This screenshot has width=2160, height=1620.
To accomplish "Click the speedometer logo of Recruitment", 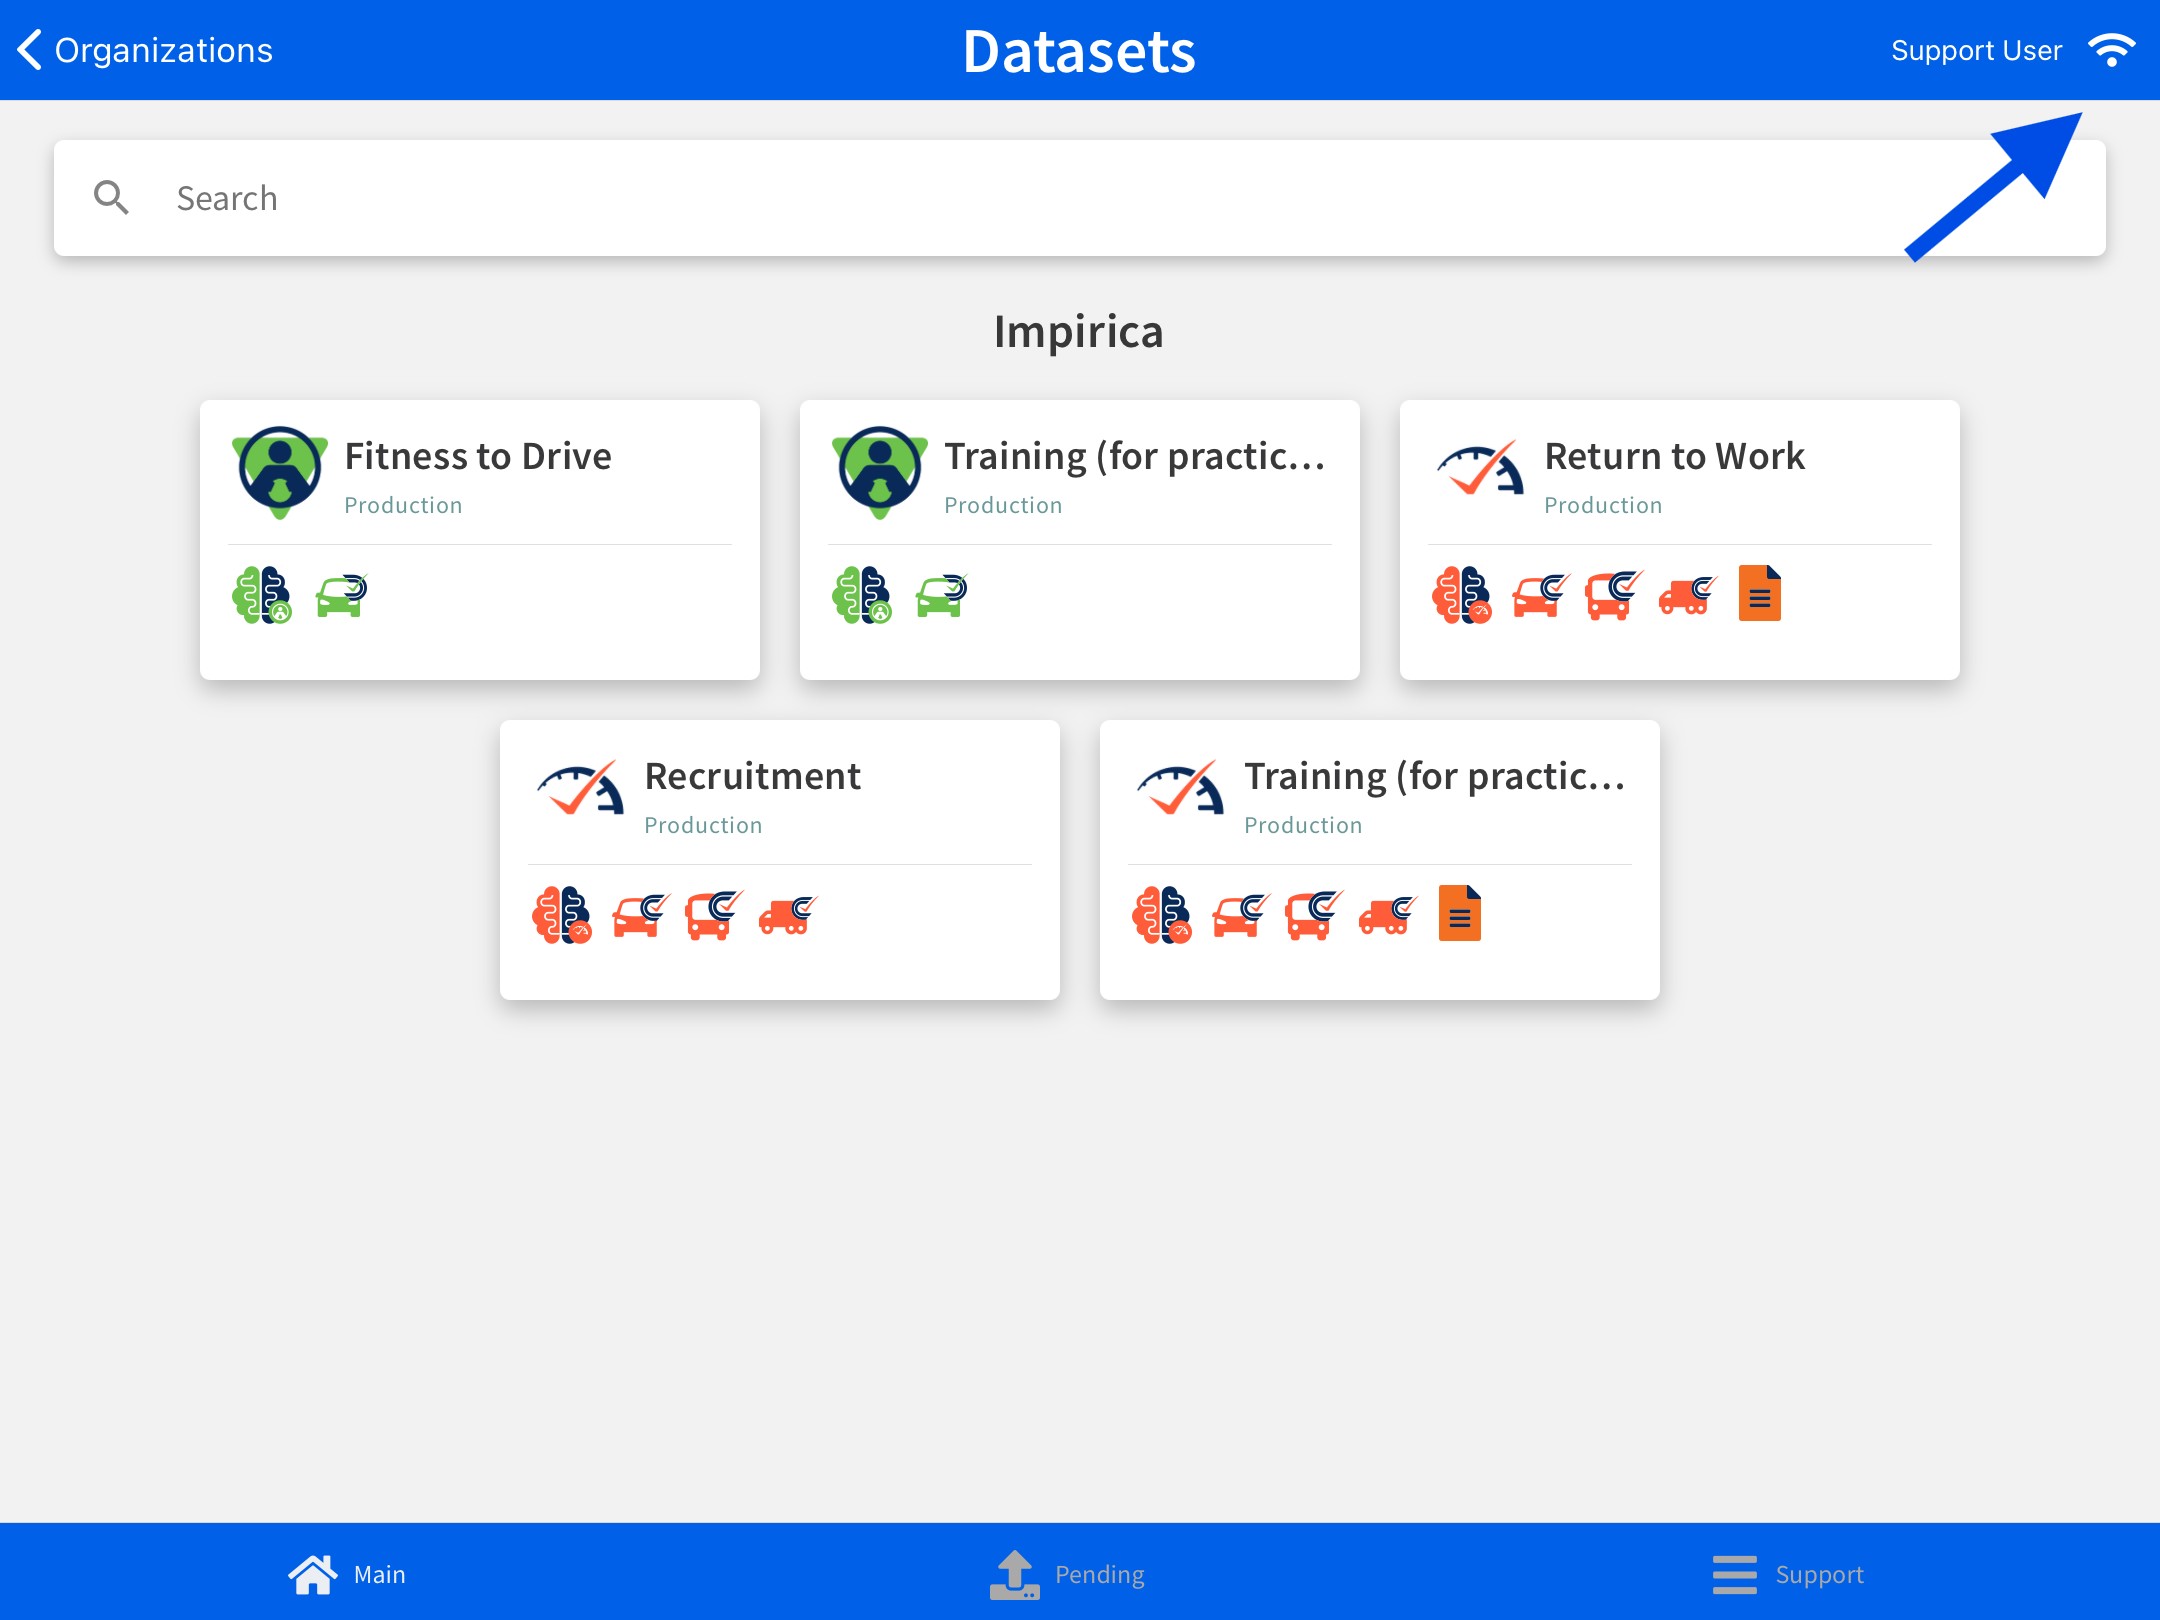I will [580, 789].
